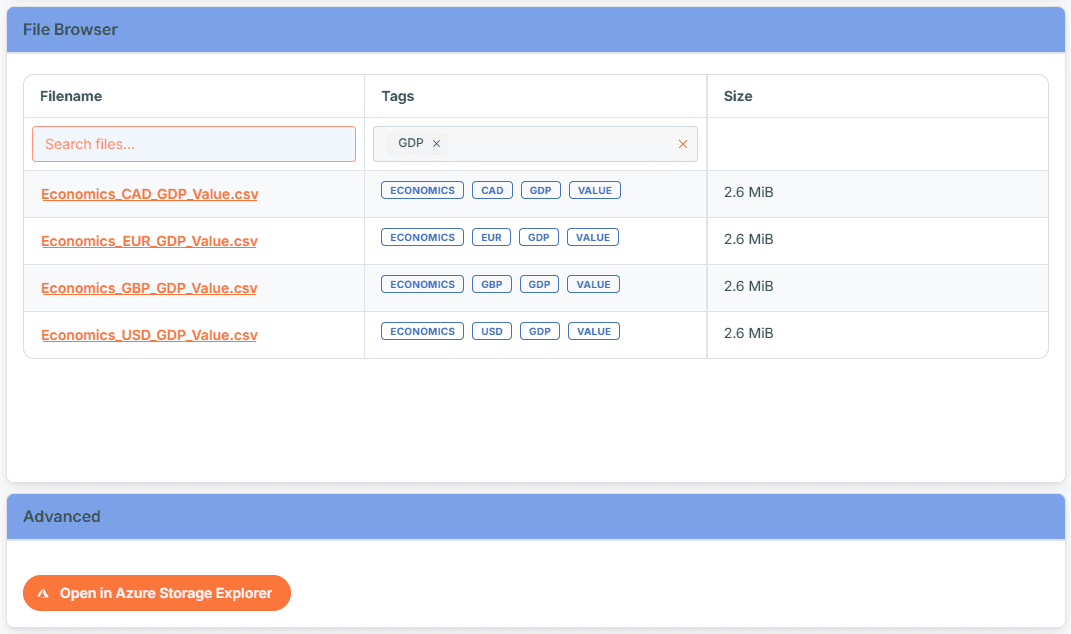Click the Search files input box
1071x634 pixels.
(193, 143)
